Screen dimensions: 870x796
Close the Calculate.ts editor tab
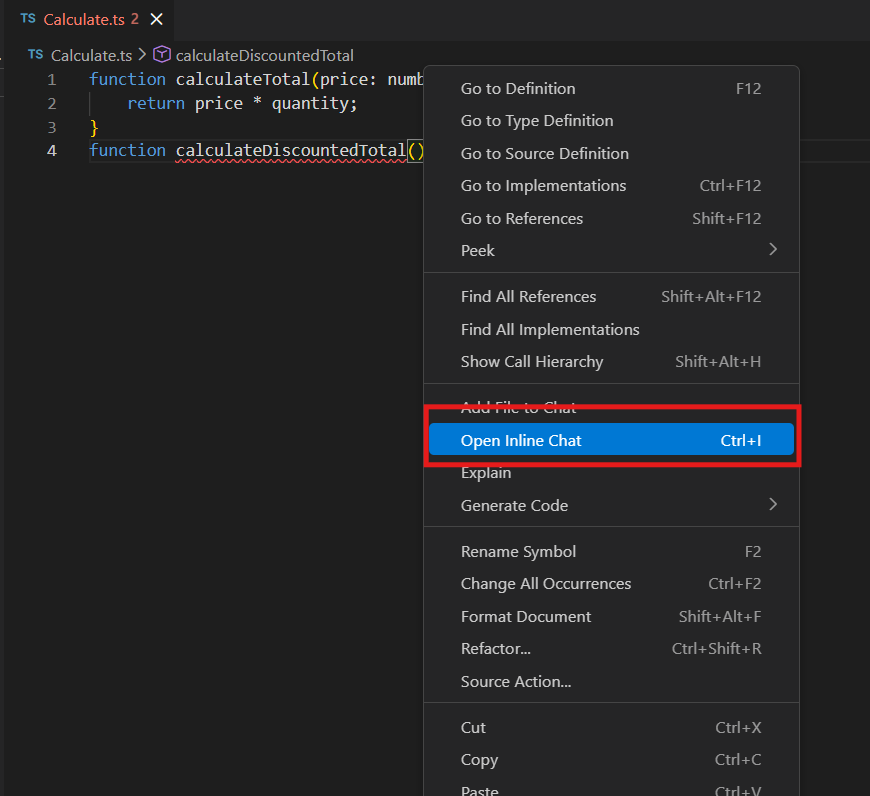pos(156,19)
